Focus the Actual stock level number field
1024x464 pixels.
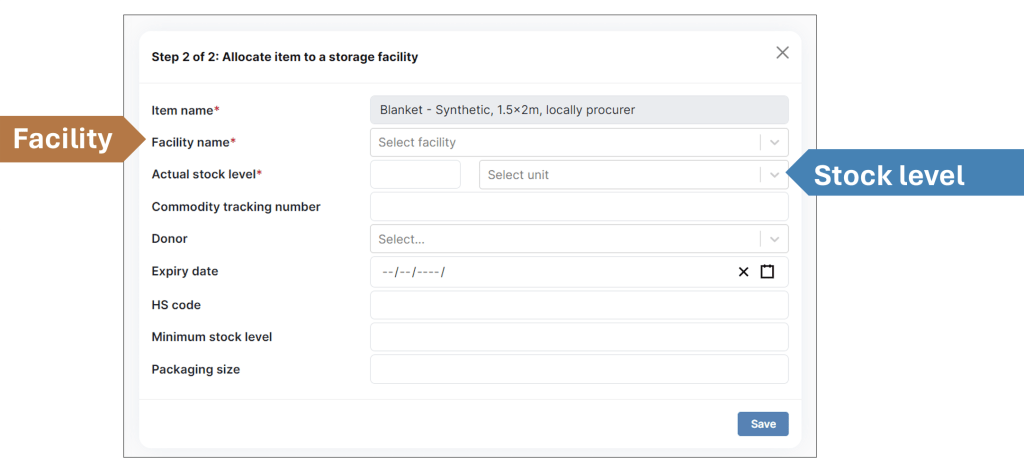click(x=415, y=175)
